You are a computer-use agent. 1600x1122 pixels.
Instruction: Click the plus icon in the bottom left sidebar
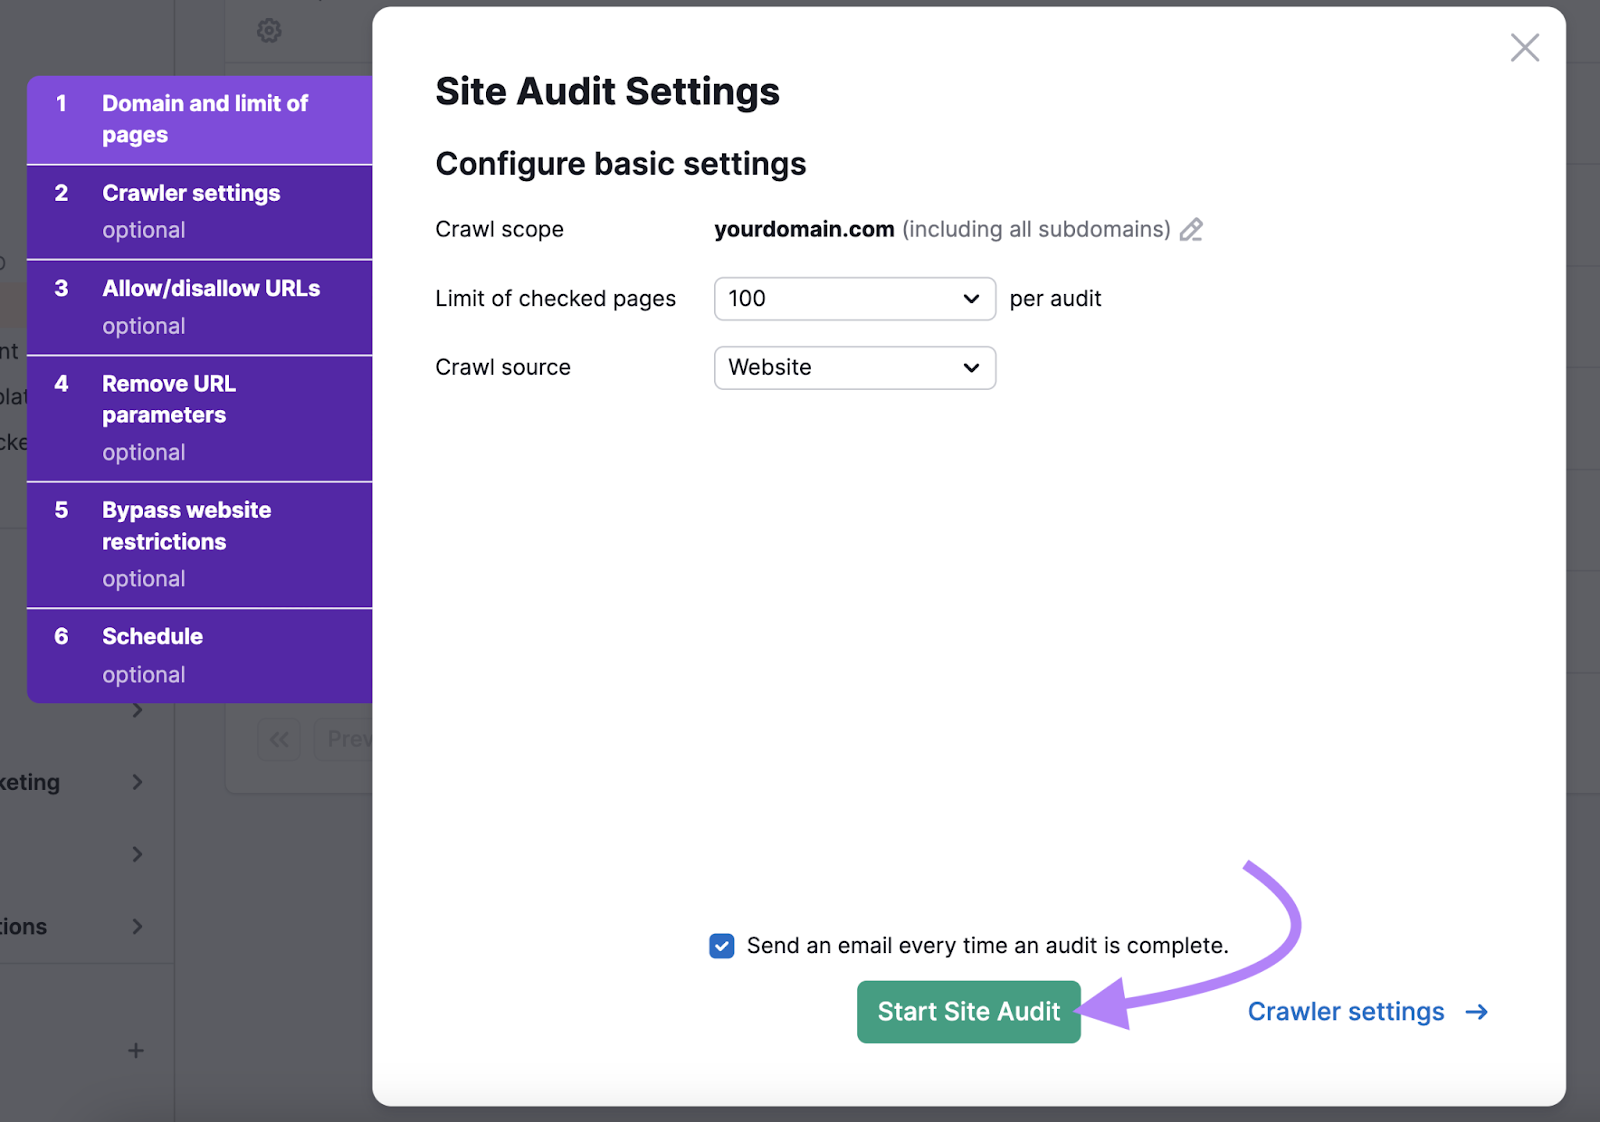[x=135, y=1050]
